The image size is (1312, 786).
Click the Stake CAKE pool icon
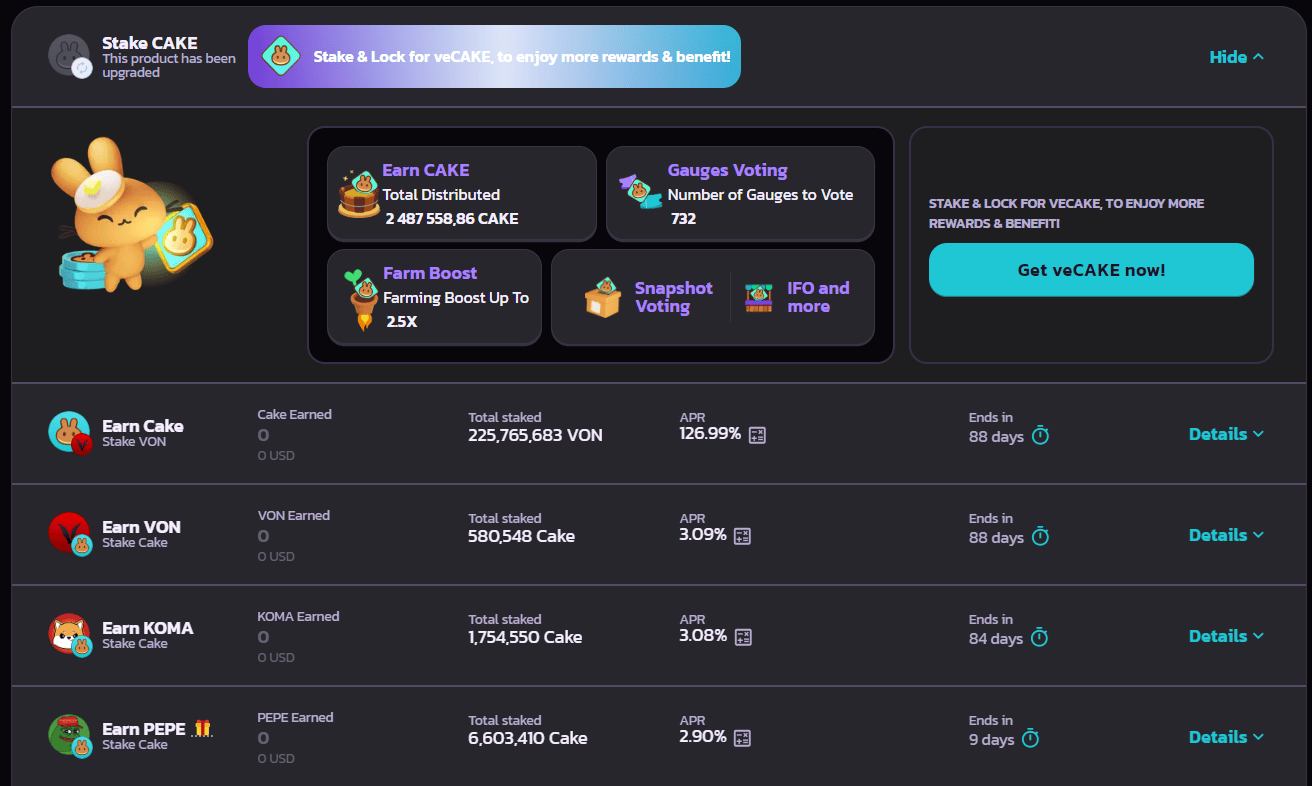pos(70,55)
